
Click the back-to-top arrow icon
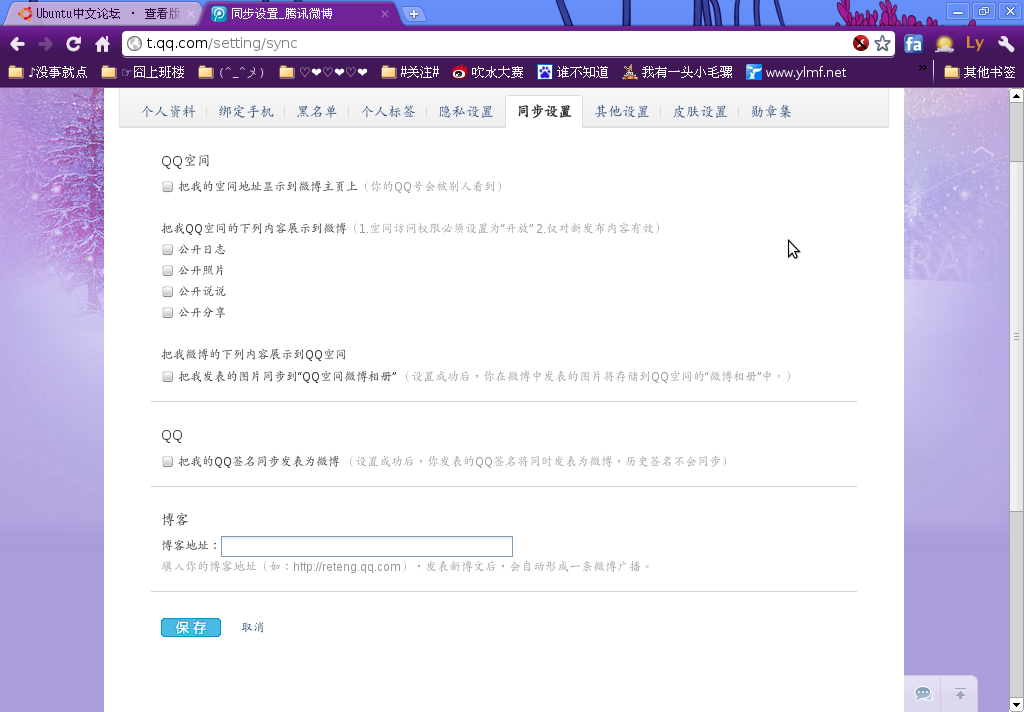click(x=960, y=694)
